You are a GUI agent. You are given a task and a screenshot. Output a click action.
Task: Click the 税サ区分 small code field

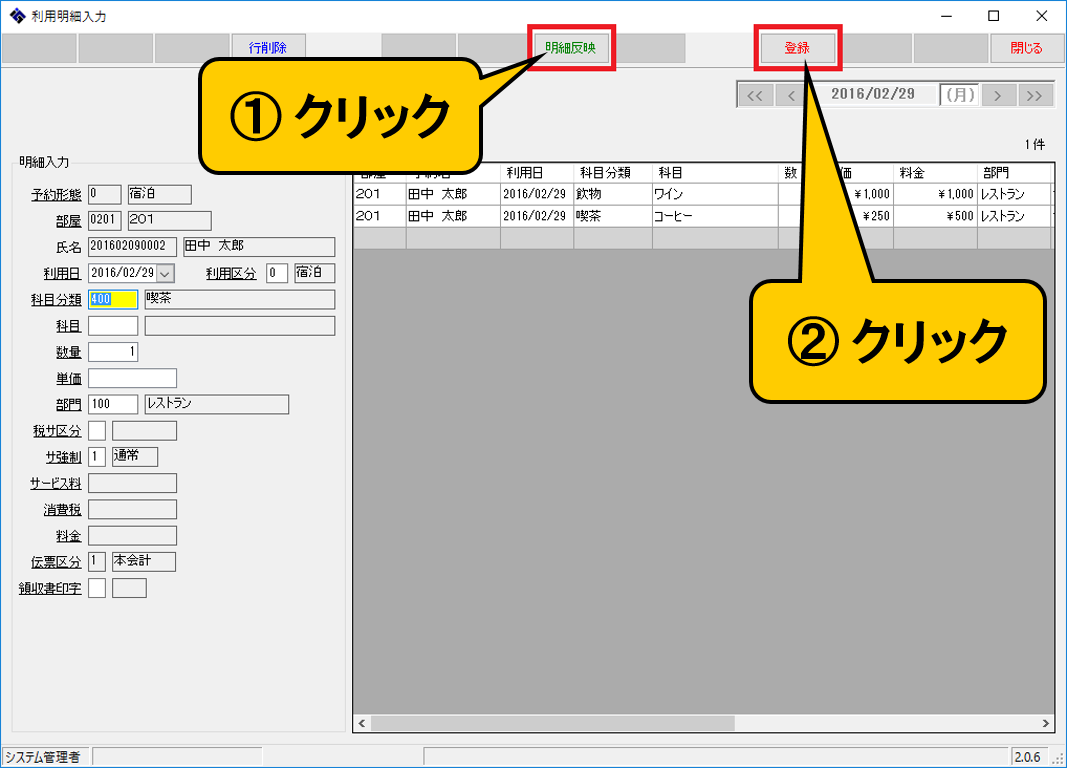point(97,431)
